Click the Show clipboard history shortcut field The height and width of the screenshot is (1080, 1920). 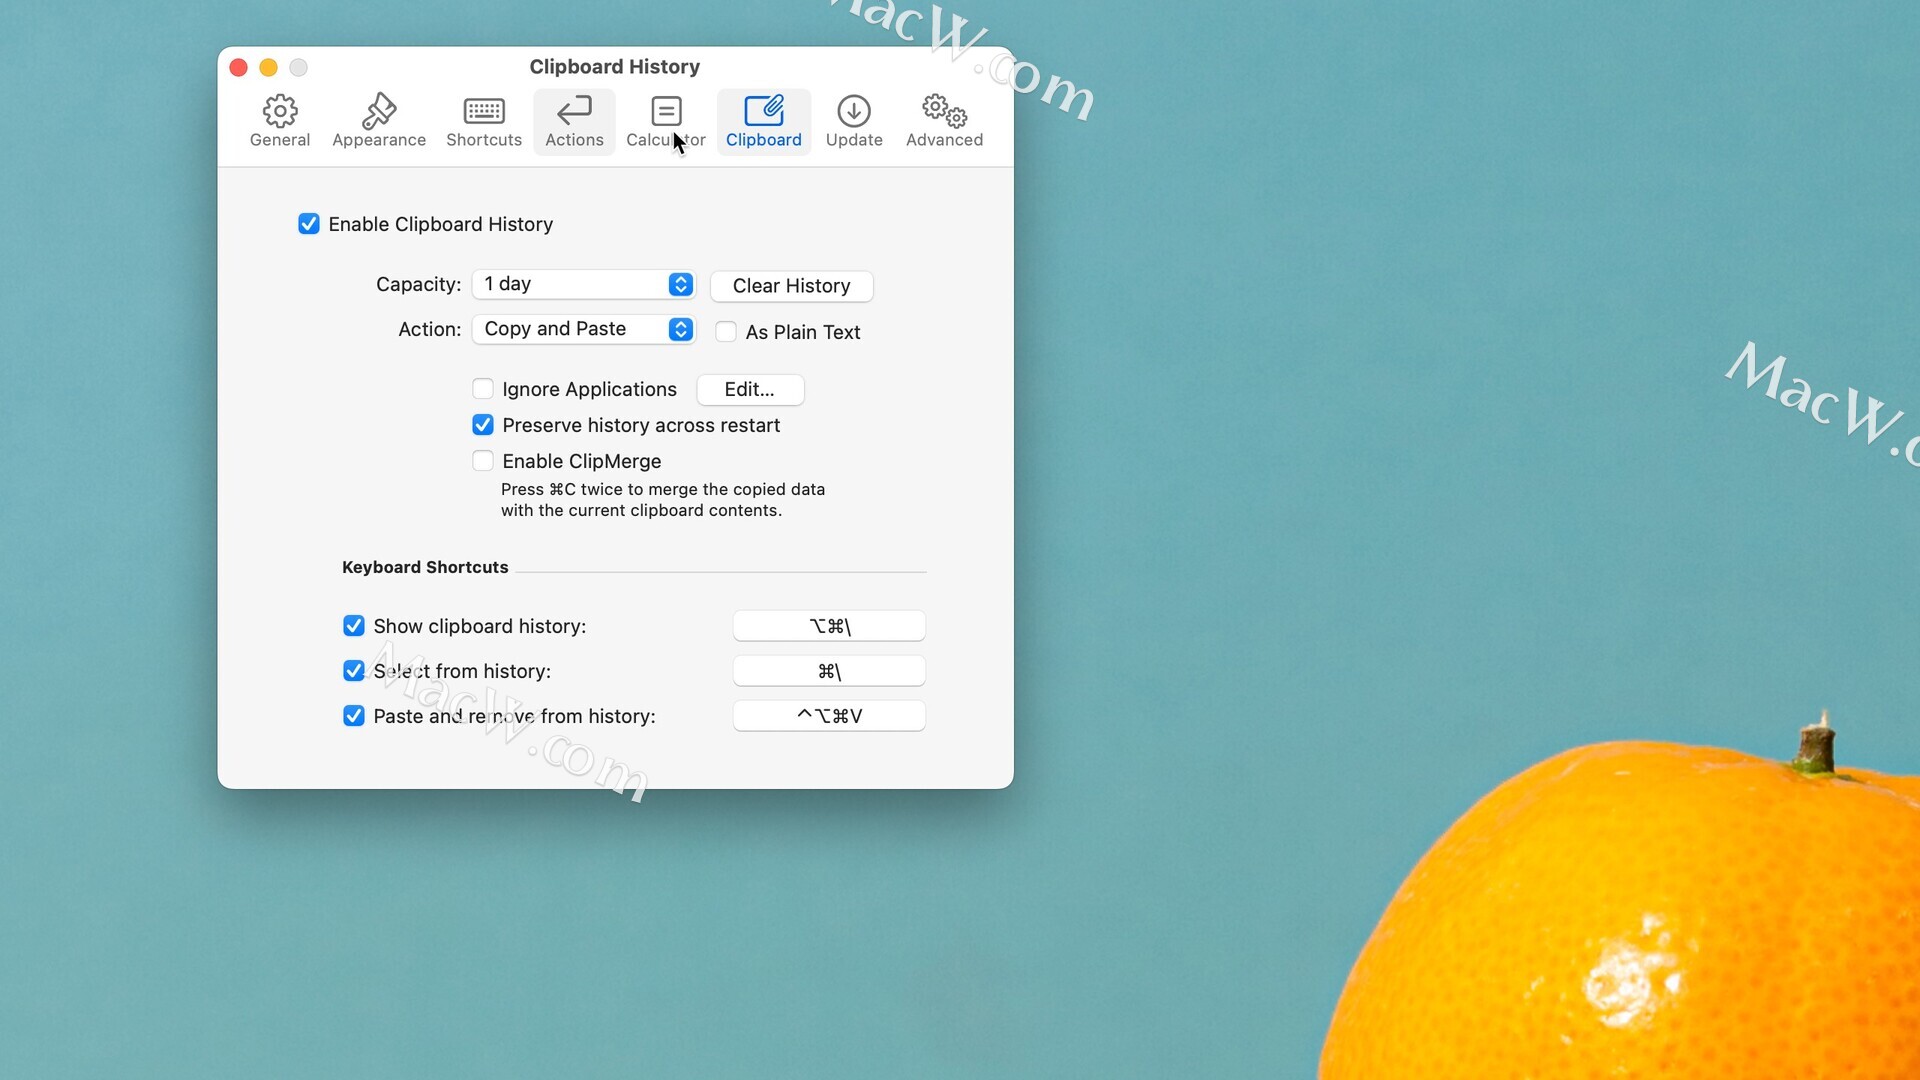tap(829, 626)
